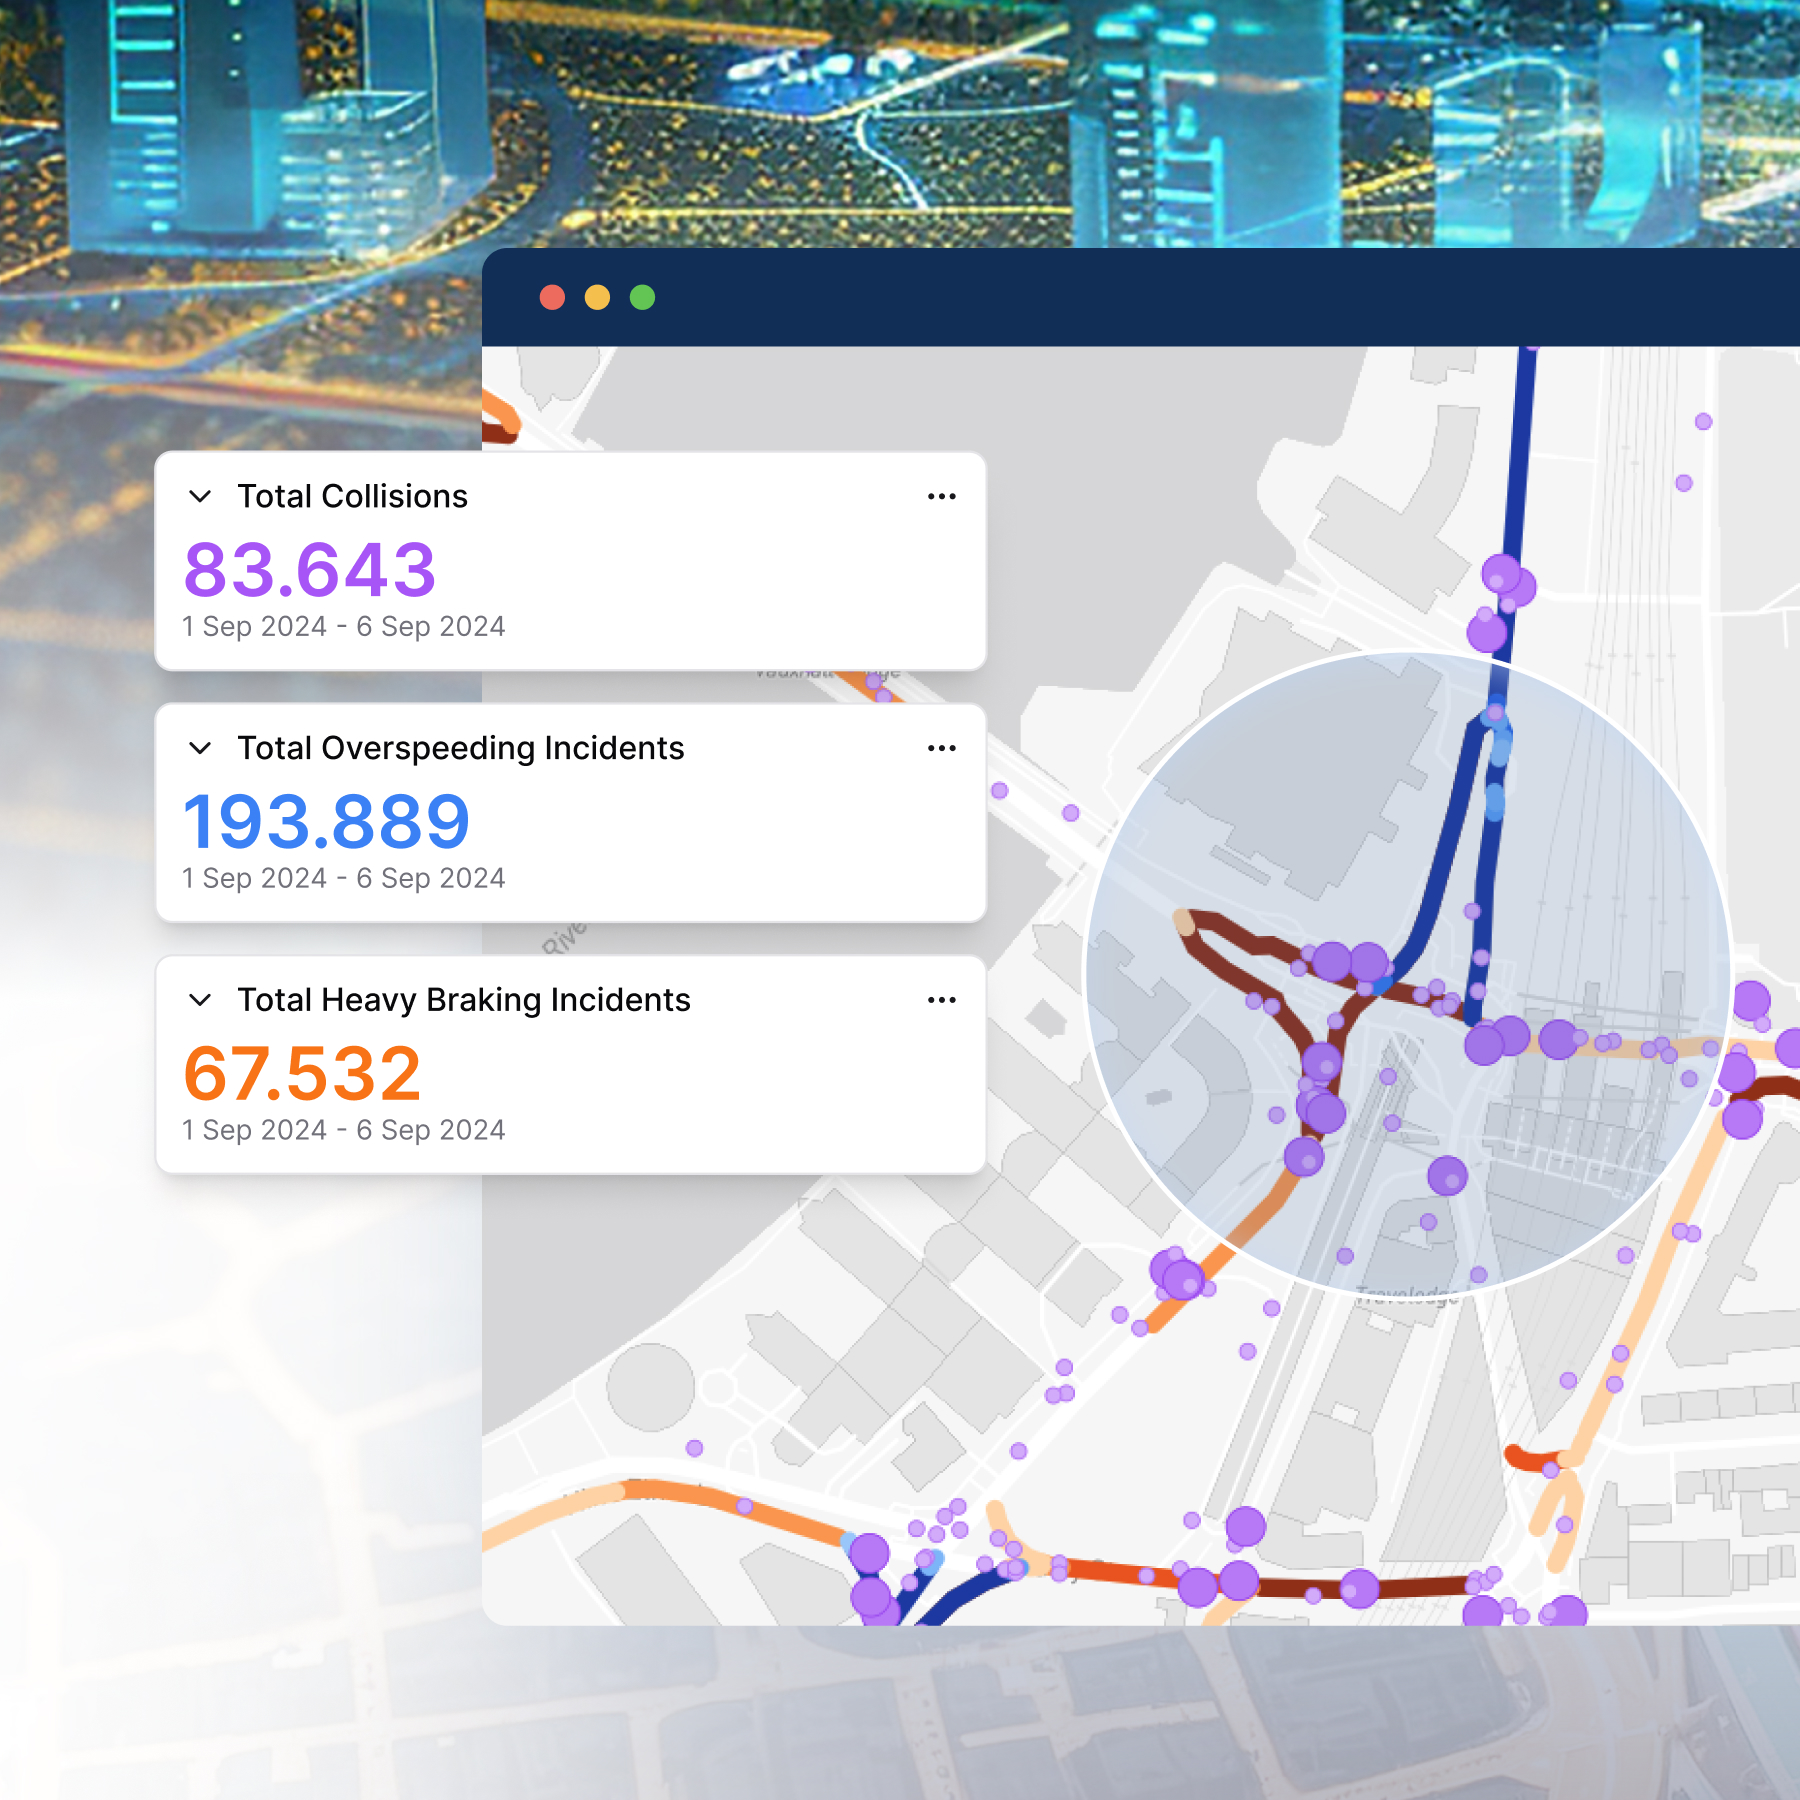The width and height of the screenshot is (1800, 1800).
Task: Collapse the Total Collisions card chevron
Action: tap(200, 496)
